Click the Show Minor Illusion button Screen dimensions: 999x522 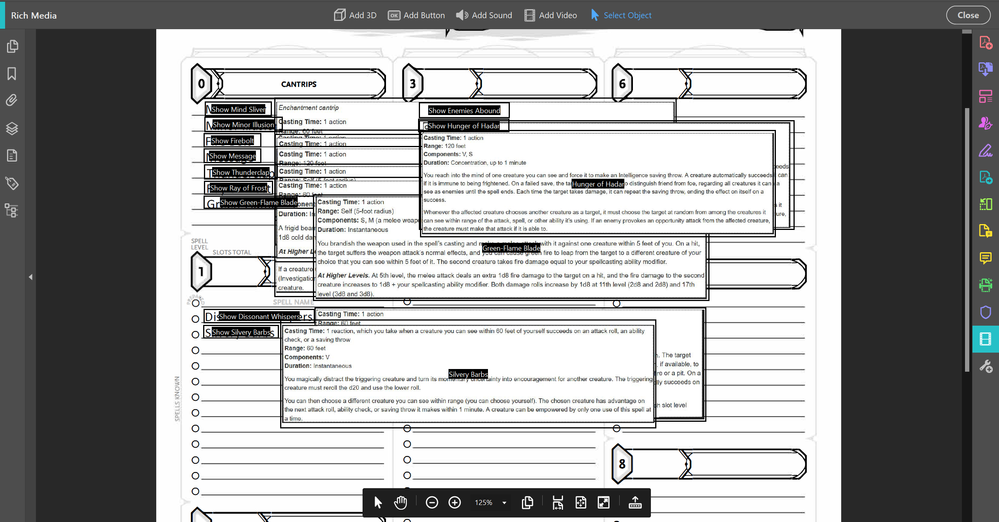tap(243, 125)
